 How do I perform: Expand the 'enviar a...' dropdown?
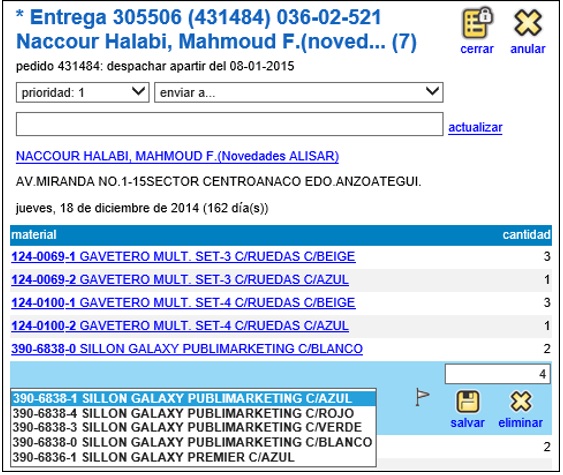click(299, 93)
